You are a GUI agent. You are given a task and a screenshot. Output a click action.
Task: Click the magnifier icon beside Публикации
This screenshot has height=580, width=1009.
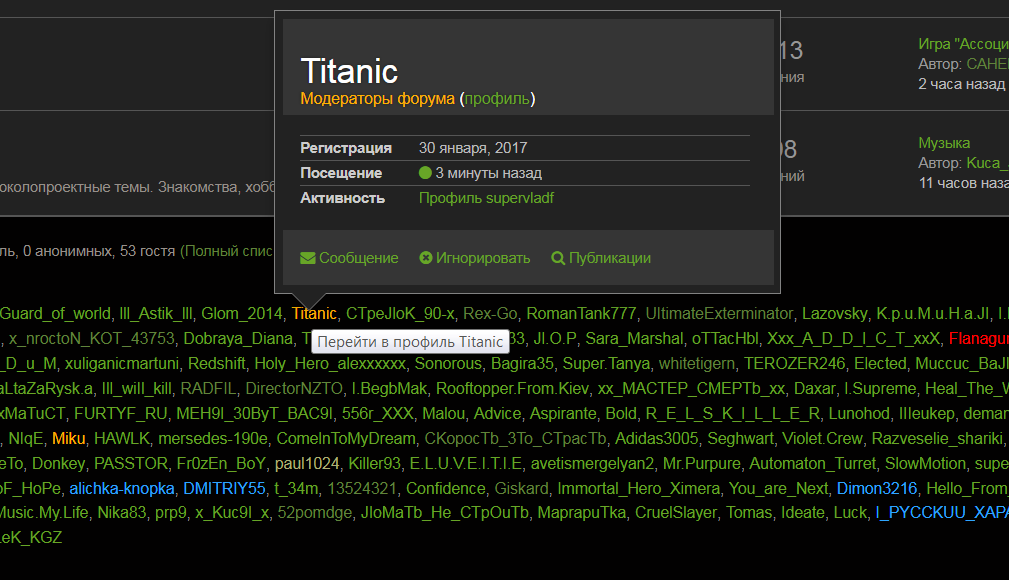click(558, 258)
